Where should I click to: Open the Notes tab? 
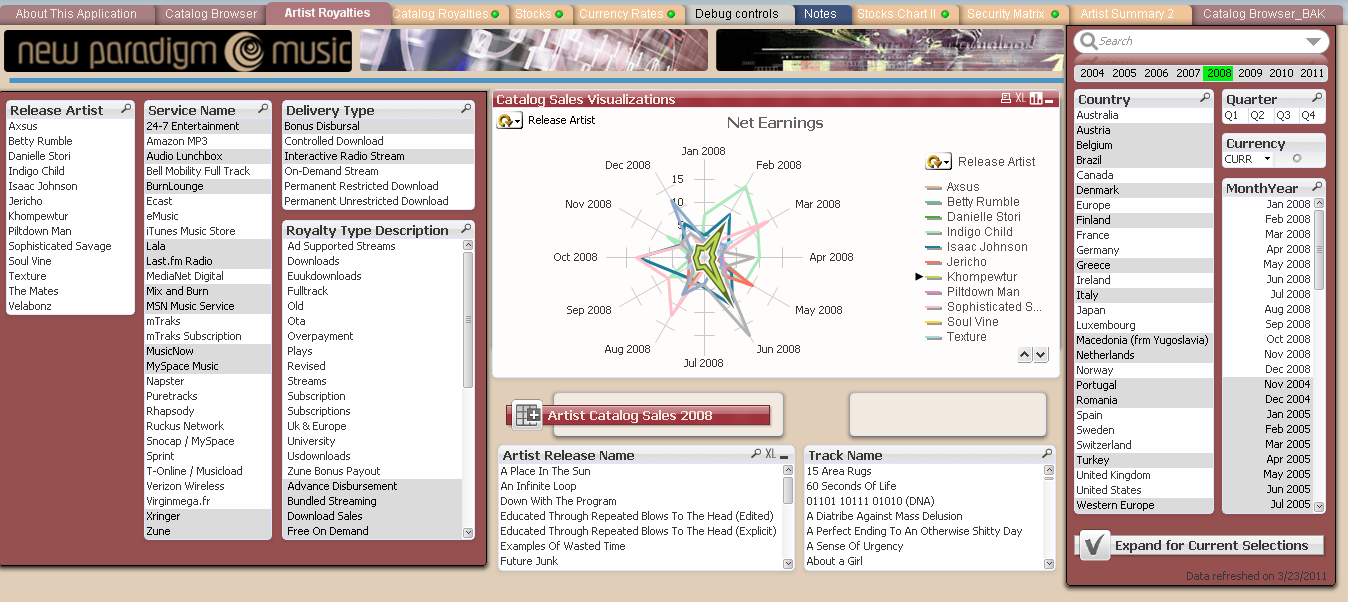click(x=820, y=14)
